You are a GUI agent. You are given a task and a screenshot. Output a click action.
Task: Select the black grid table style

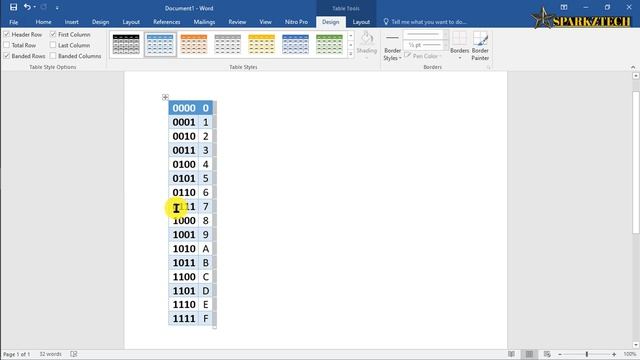tap(126, 44)
